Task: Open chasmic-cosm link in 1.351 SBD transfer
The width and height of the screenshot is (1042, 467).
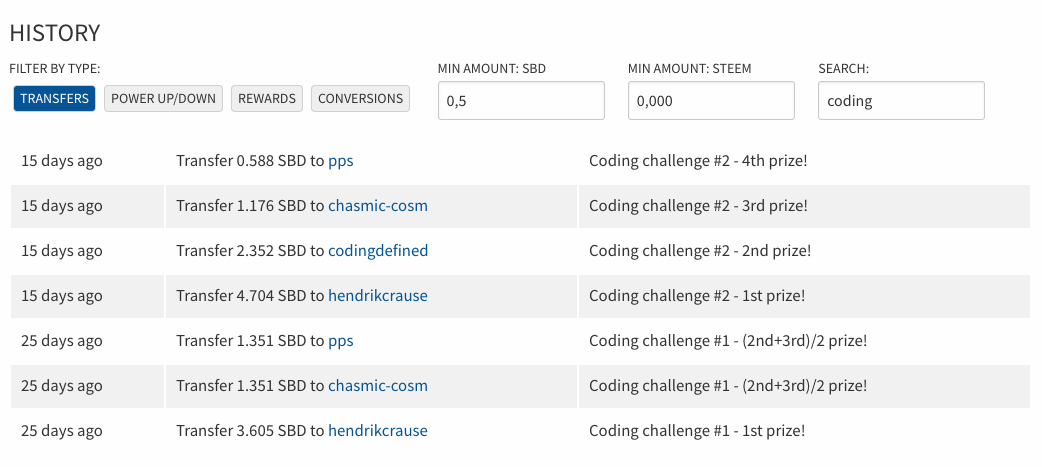Action: point(378,386)
